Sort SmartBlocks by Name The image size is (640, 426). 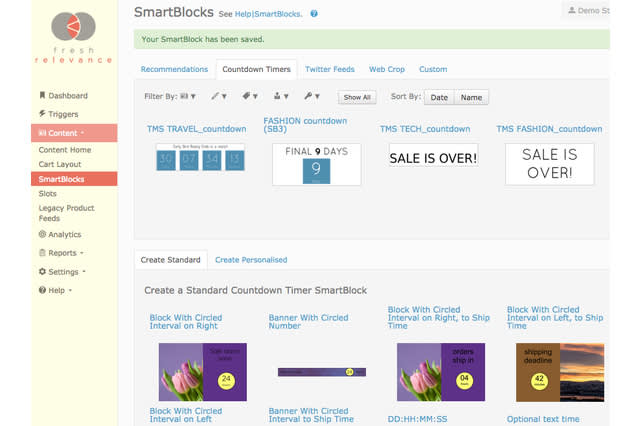[x=471, y=98]
